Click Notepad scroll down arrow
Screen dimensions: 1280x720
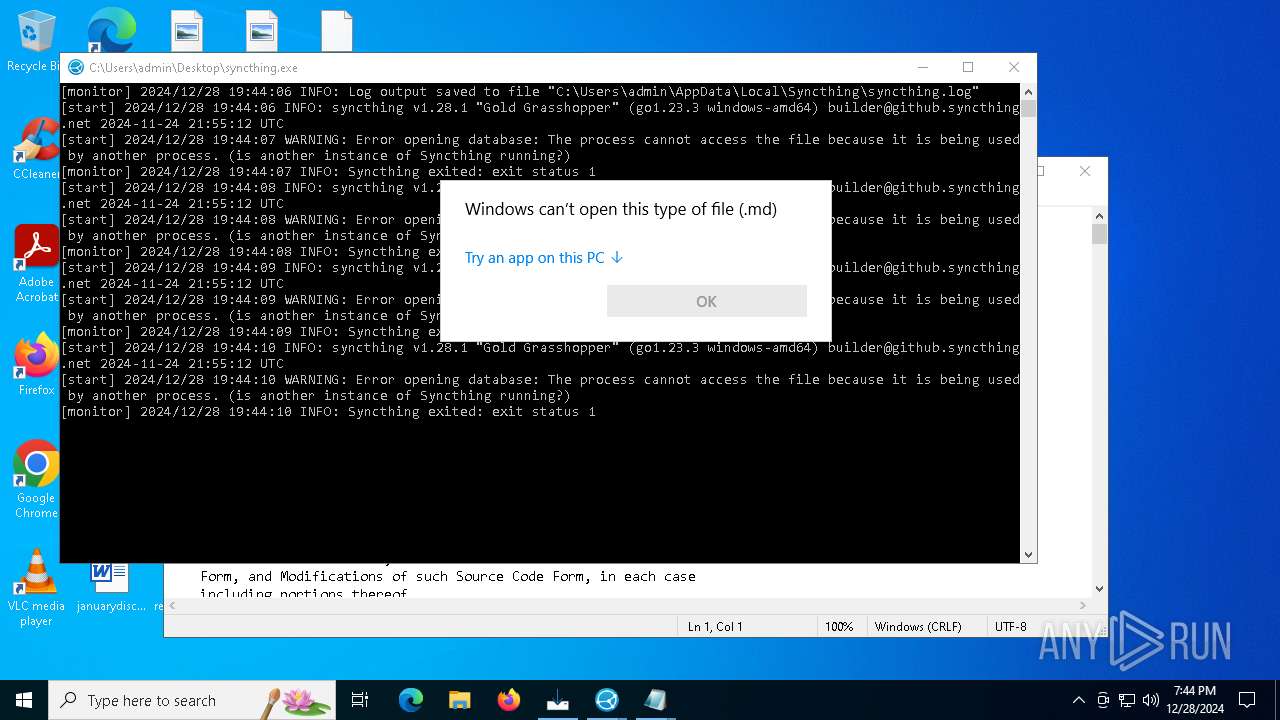(1099, 589)
